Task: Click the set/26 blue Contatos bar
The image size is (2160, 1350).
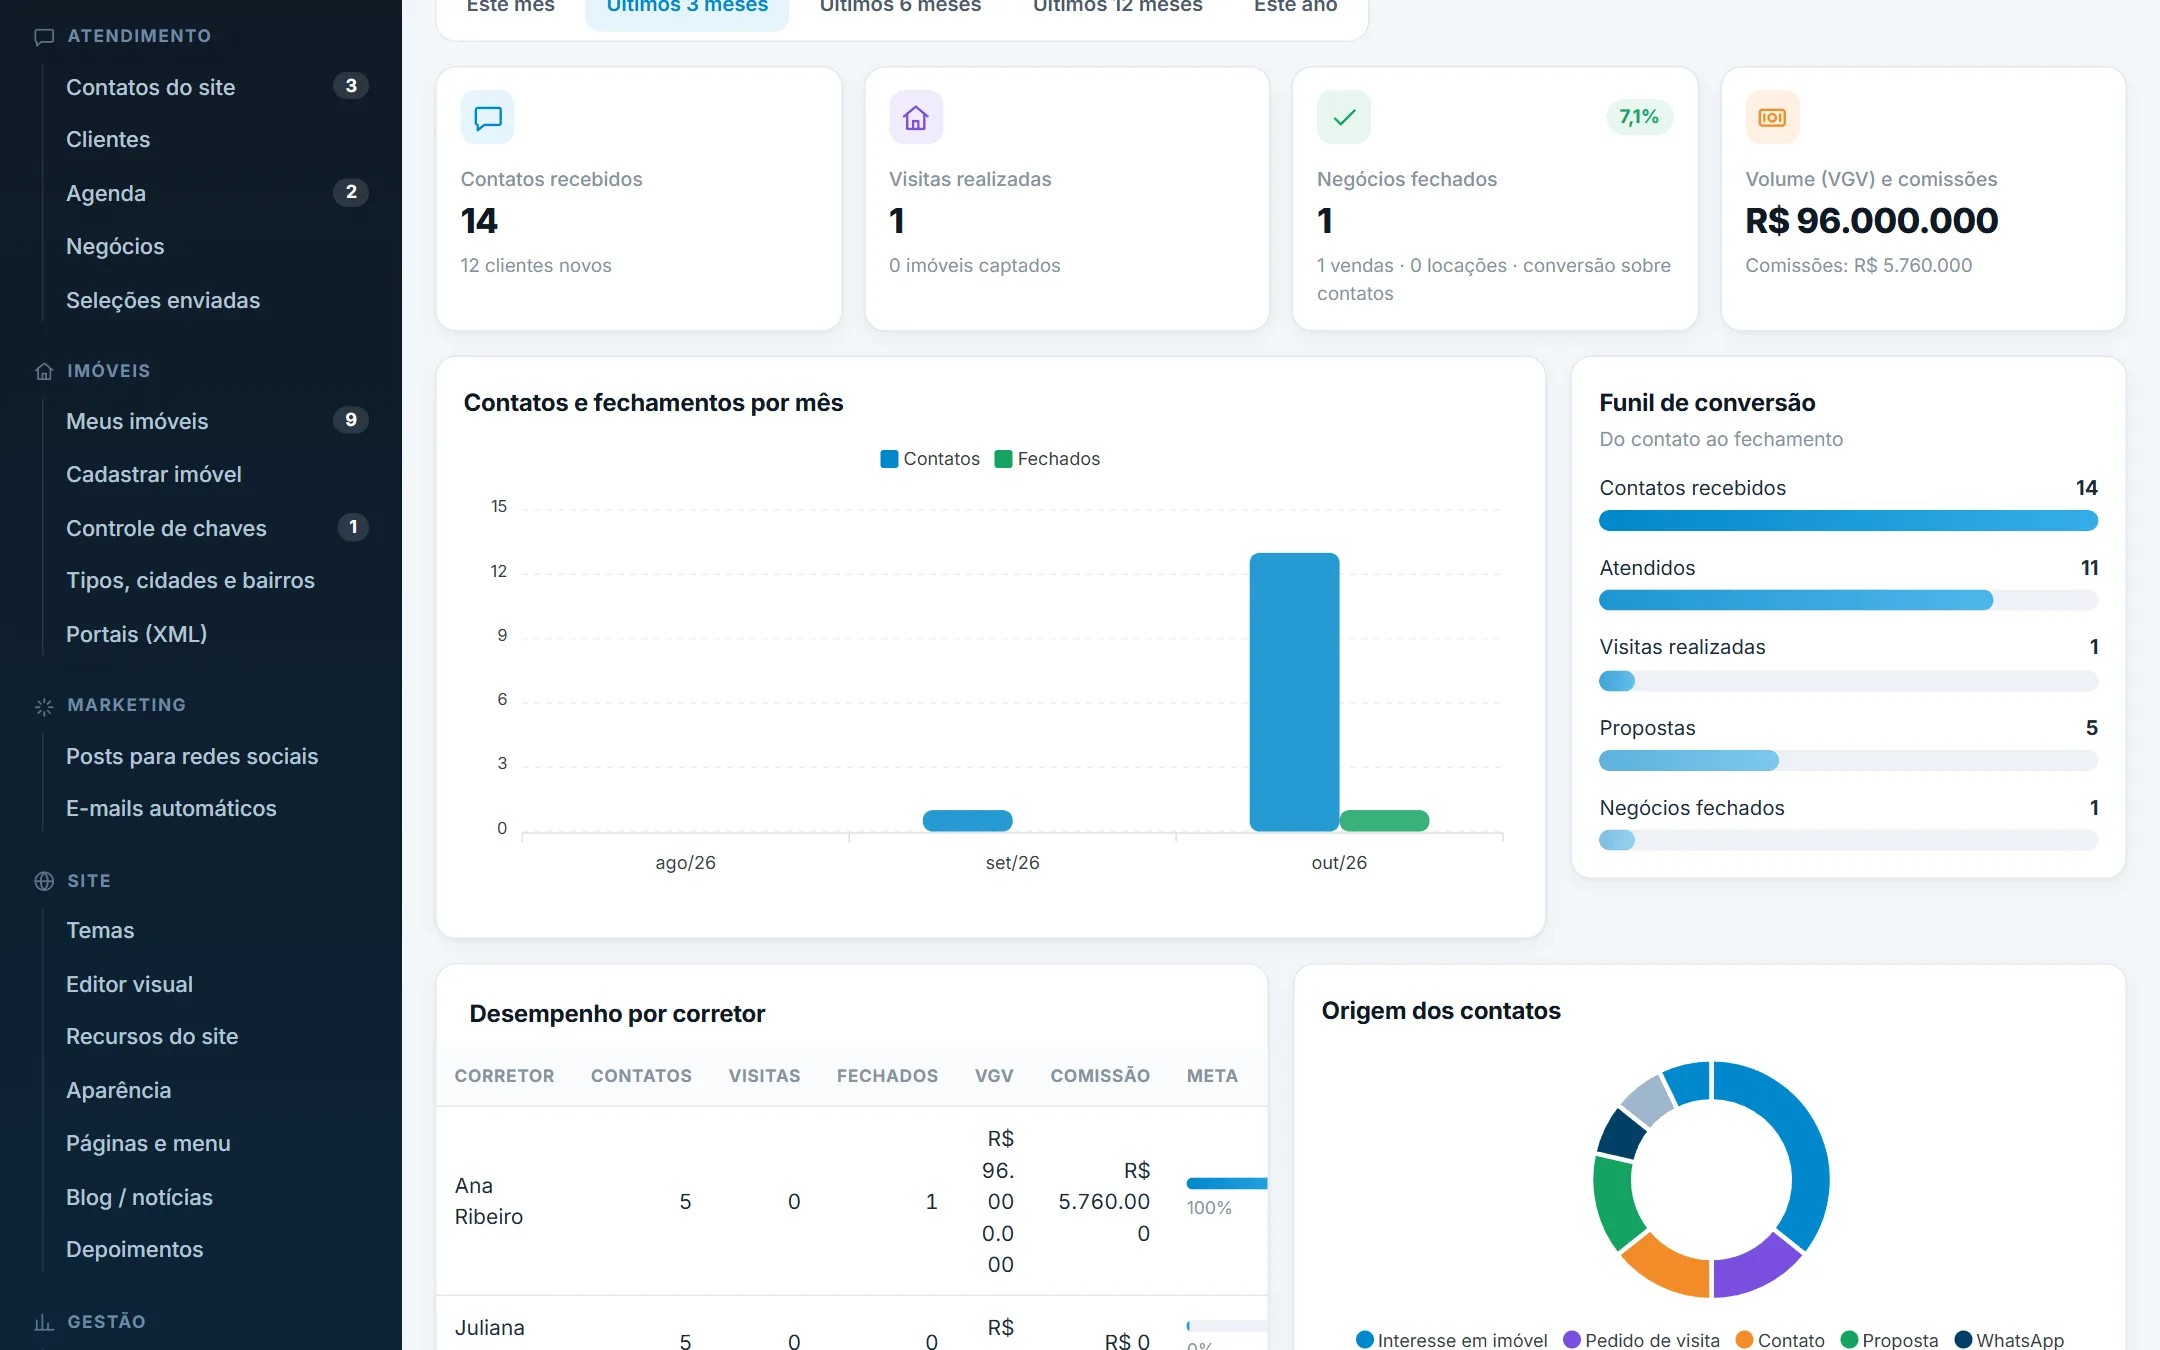Action: (x=967, y=821)
